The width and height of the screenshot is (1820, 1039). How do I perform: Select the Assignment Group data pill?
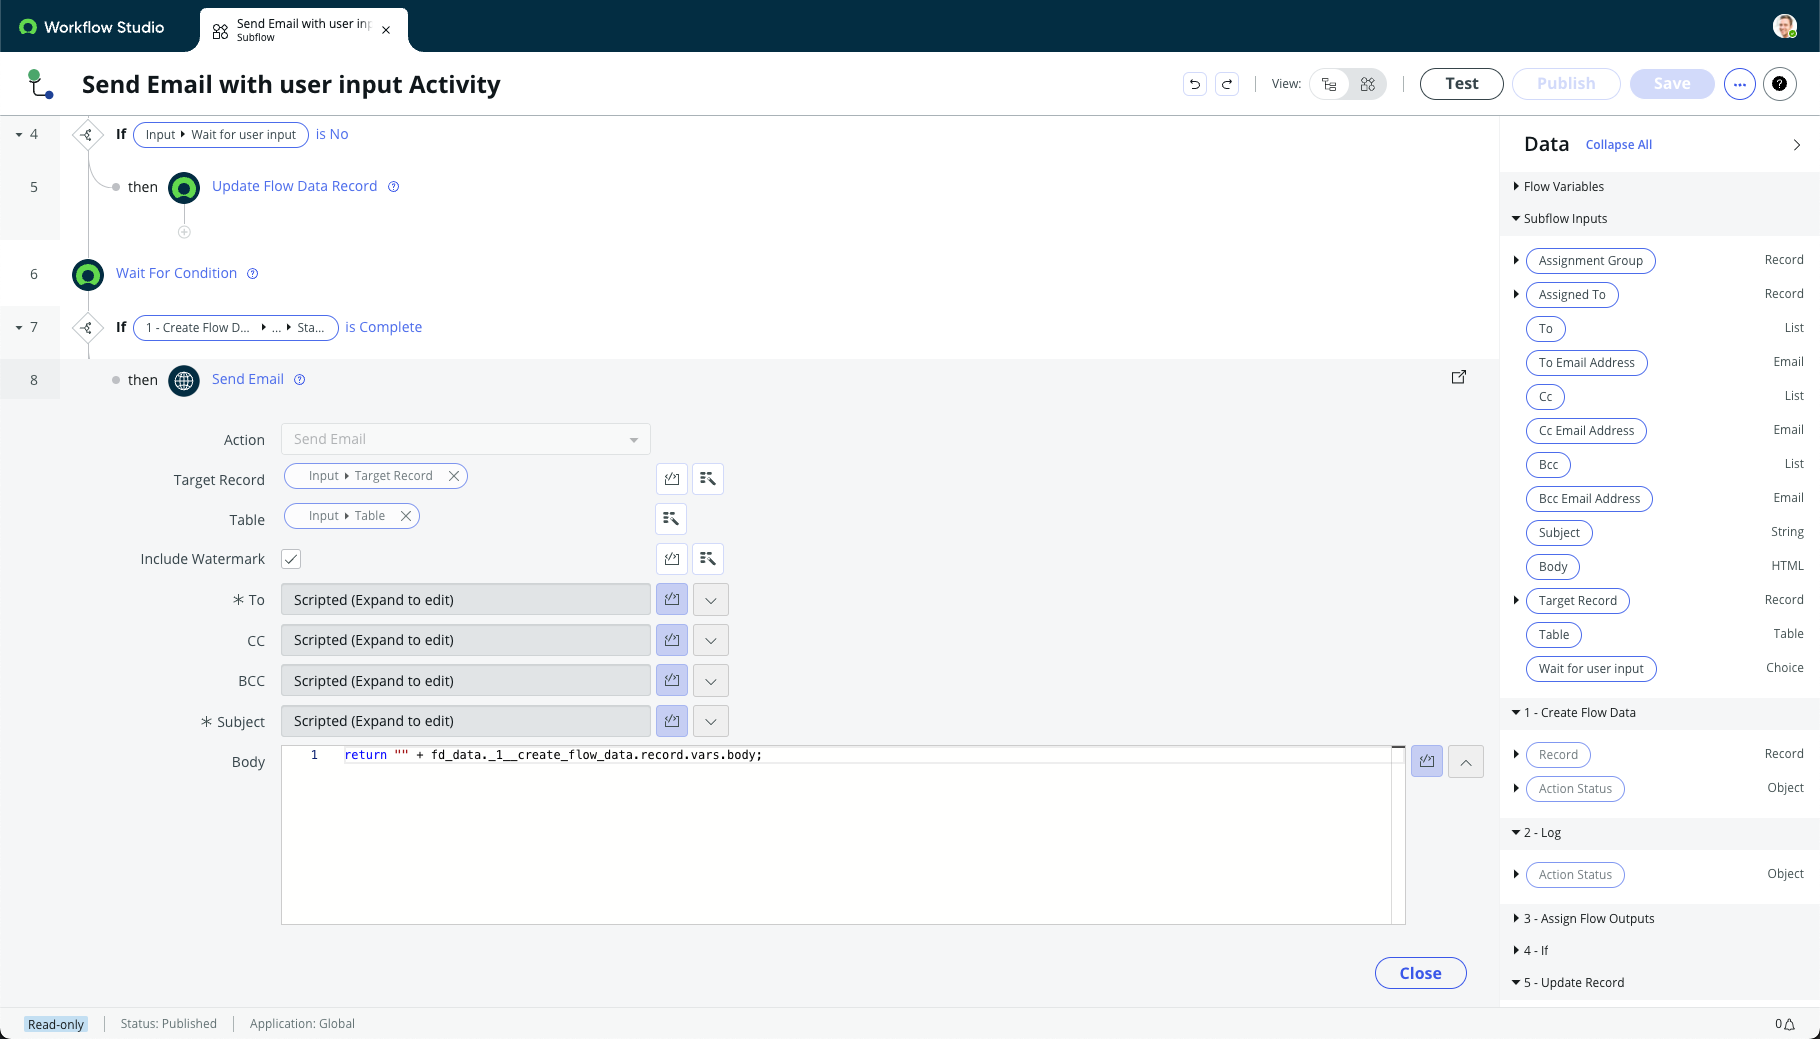(1590, 261)
